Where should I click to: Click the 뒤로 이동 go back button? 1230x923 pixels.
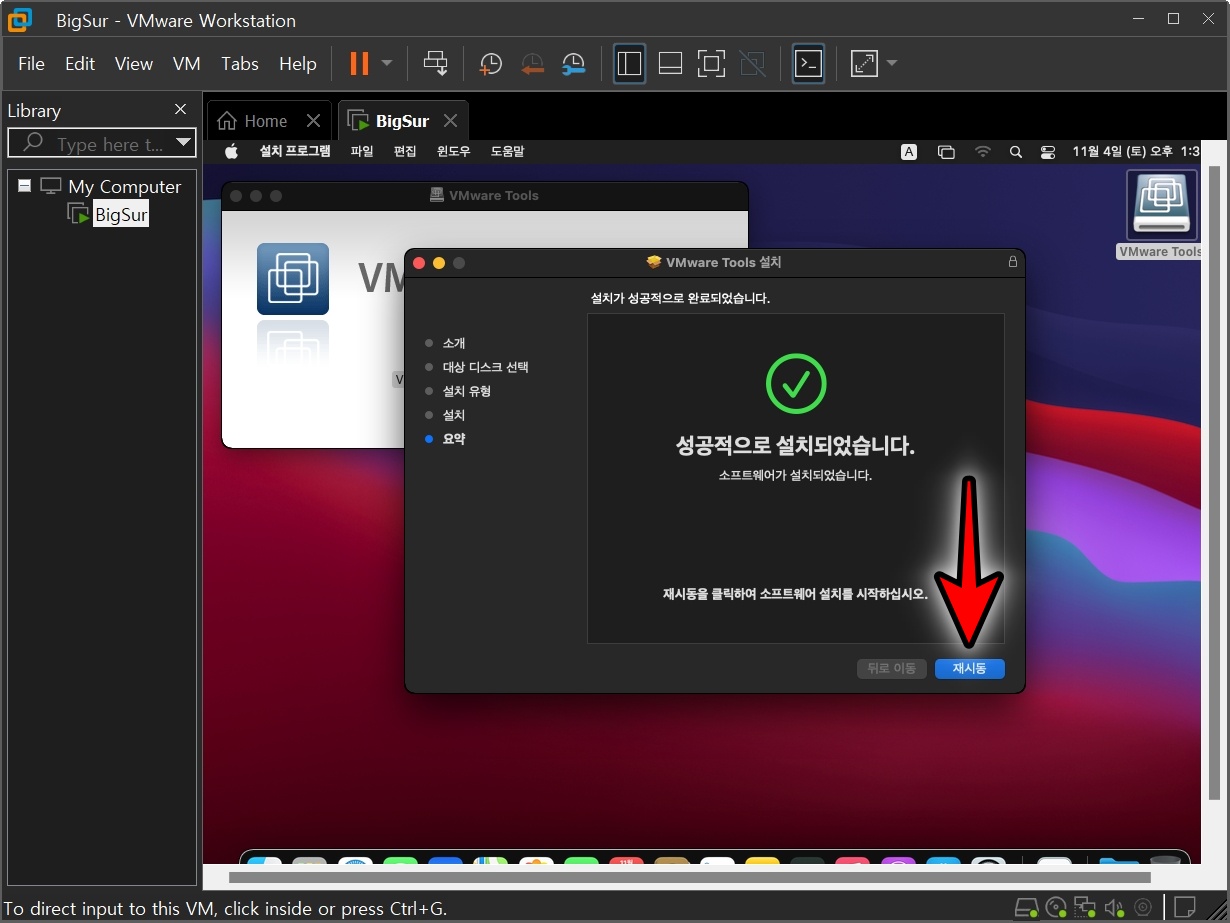point(891,669)
